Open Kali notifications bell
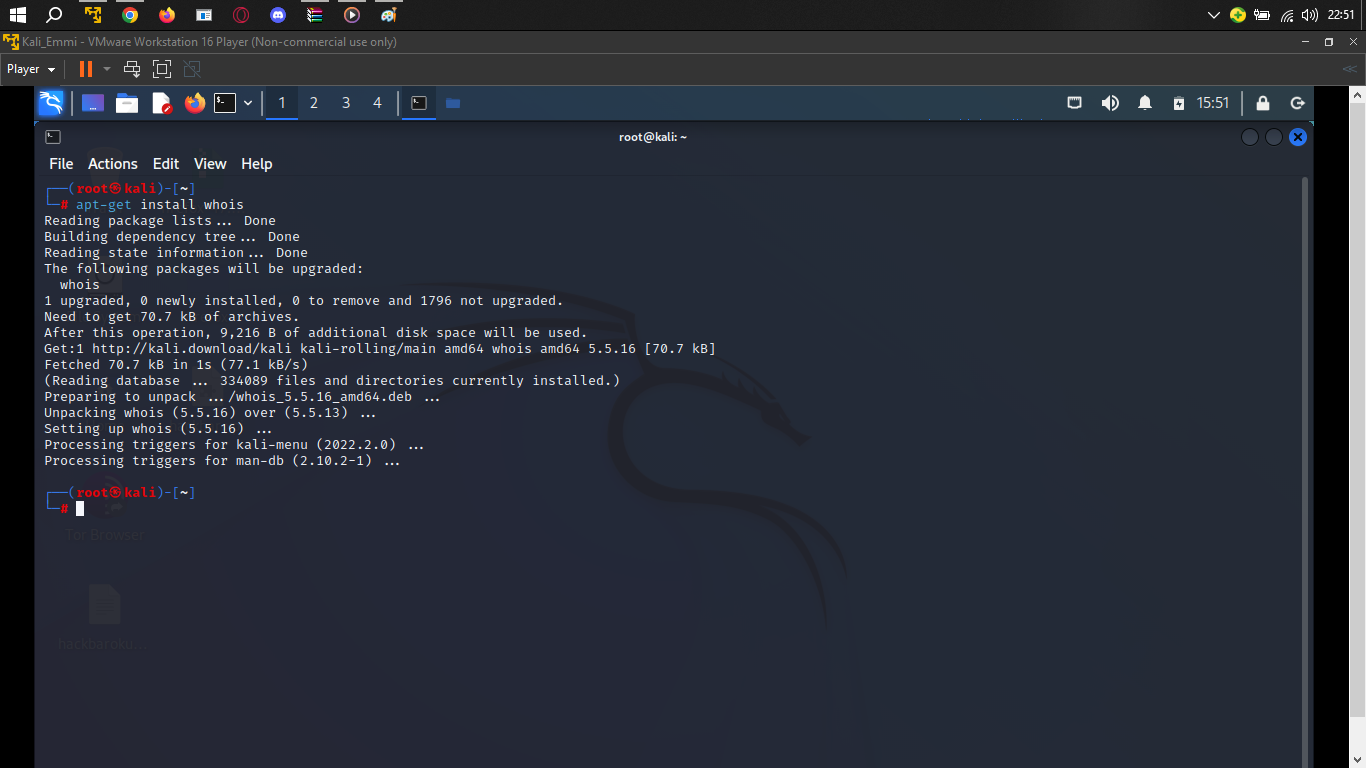The height and width of the screenshot is (768, 1366). (x=1145, y=103)
